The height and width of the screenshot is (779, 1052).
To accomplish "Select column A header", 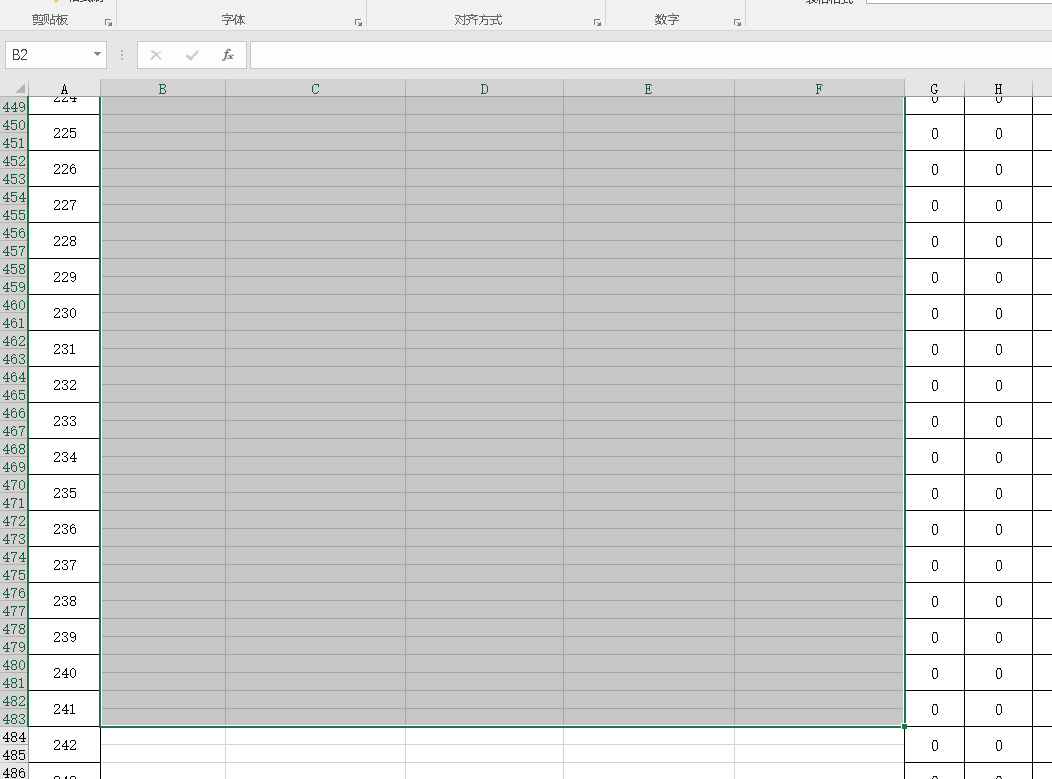I will click(x=64, y=89).
